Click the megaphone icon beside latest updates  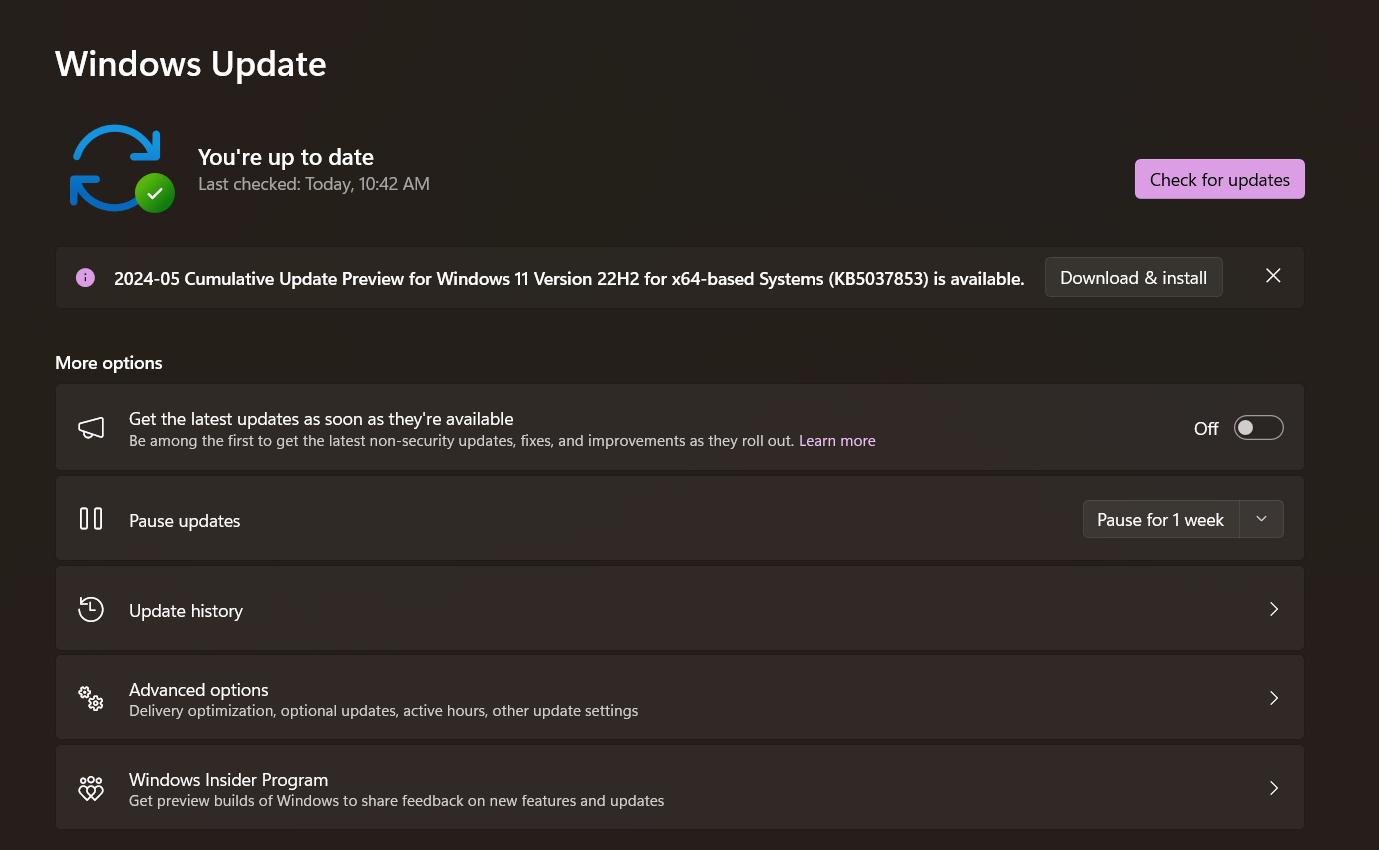click(91, 428)
